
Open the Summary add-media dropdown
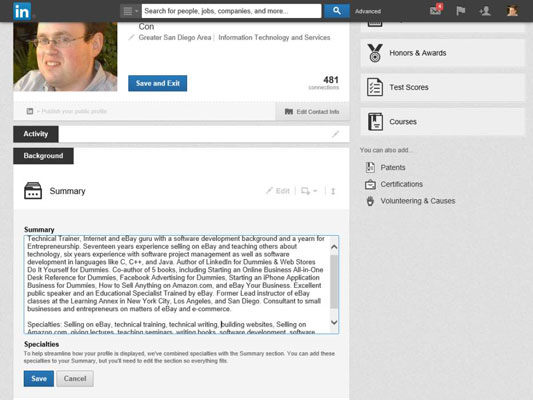309,191
